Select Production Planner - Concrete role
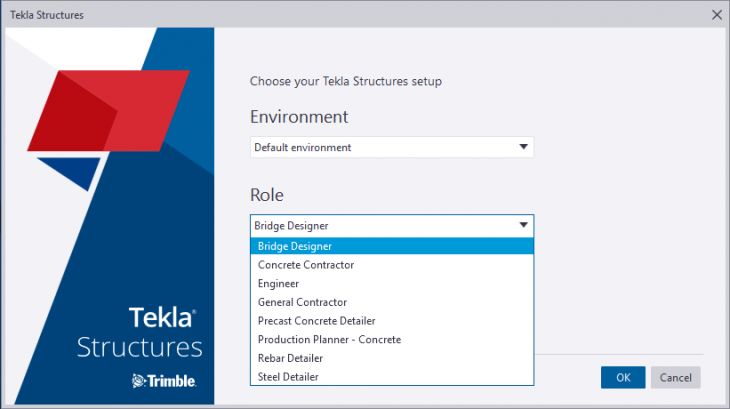Screen dimensions: 730x409 (329, 340)
